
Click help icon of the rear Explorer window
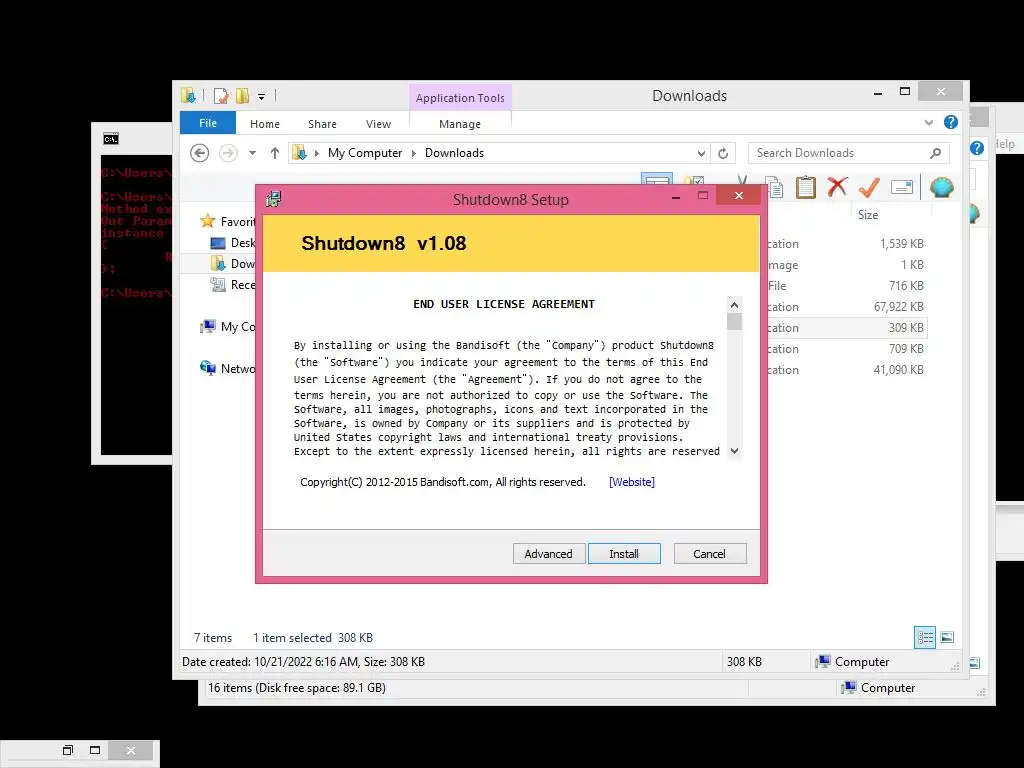977,148
